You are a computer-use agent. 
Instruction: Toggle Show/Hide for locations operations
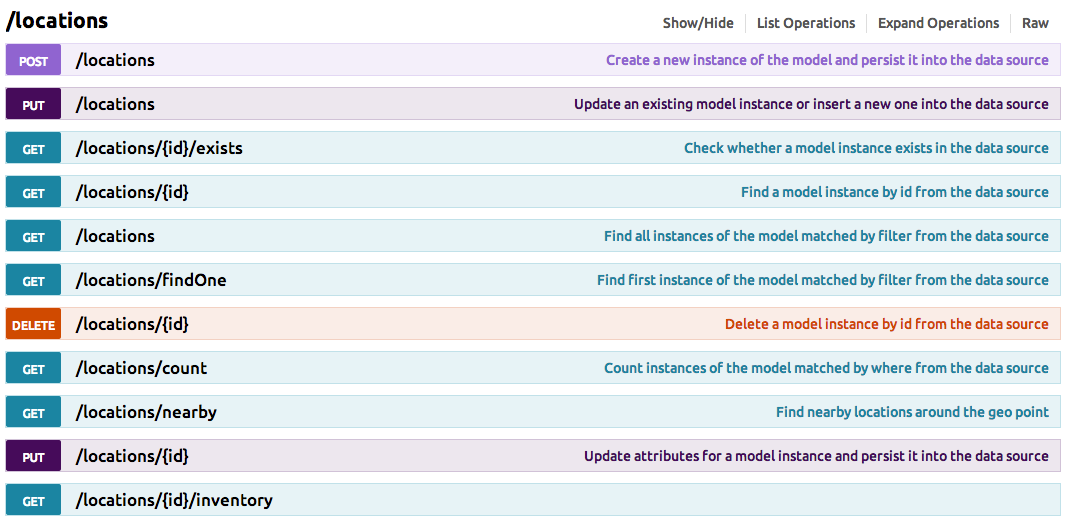[x=697, y=23]
